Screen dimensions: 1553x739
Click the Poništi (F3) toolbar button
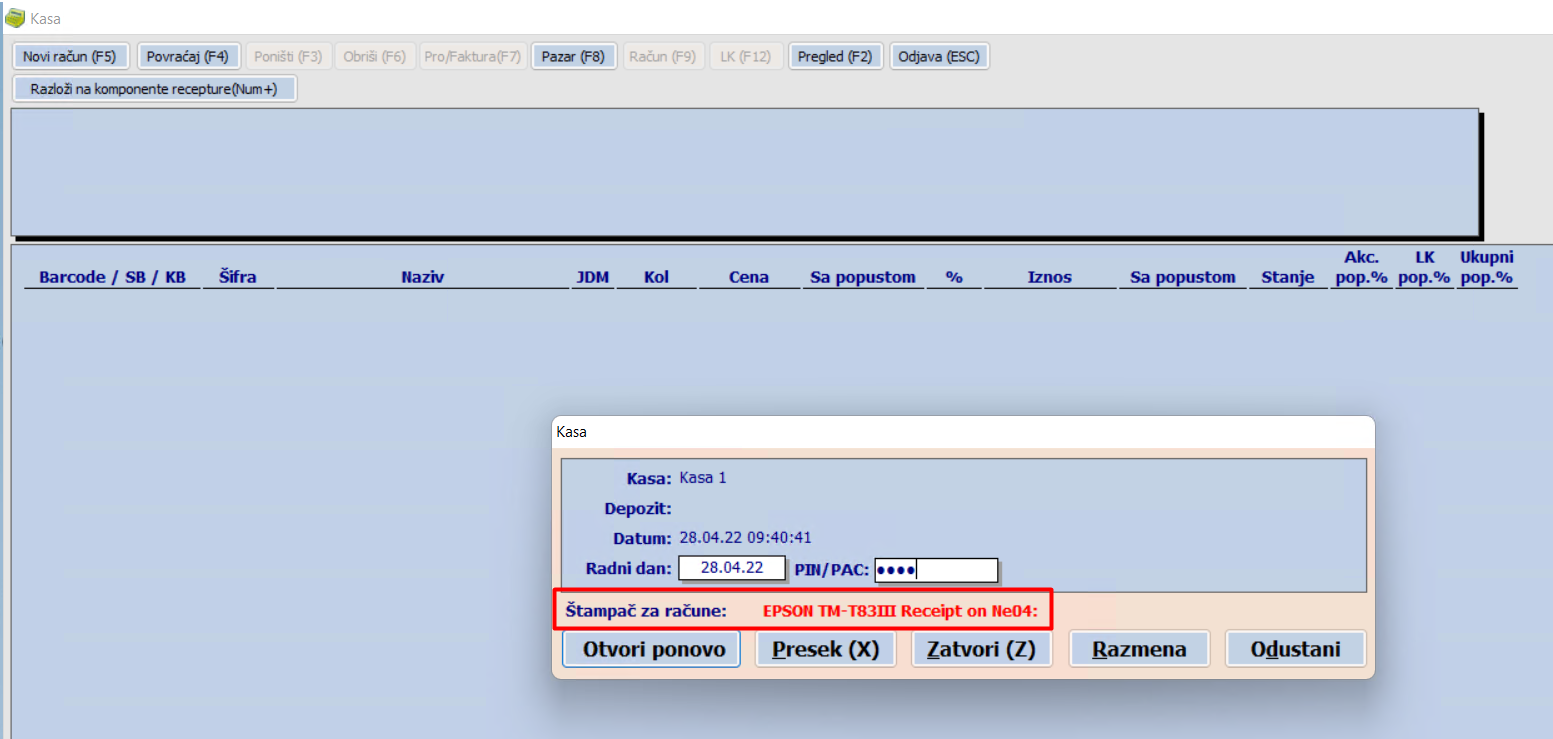click(x=288, y=56)
